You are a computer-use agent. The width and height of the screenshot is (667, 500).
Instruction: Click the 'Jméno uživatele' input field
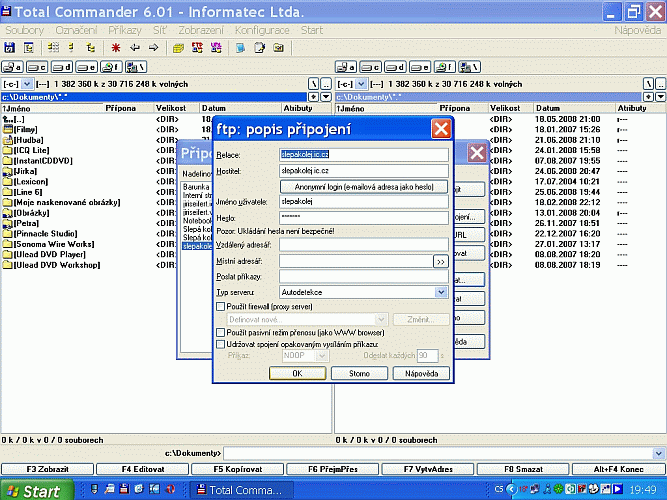(x=363, y=201)
